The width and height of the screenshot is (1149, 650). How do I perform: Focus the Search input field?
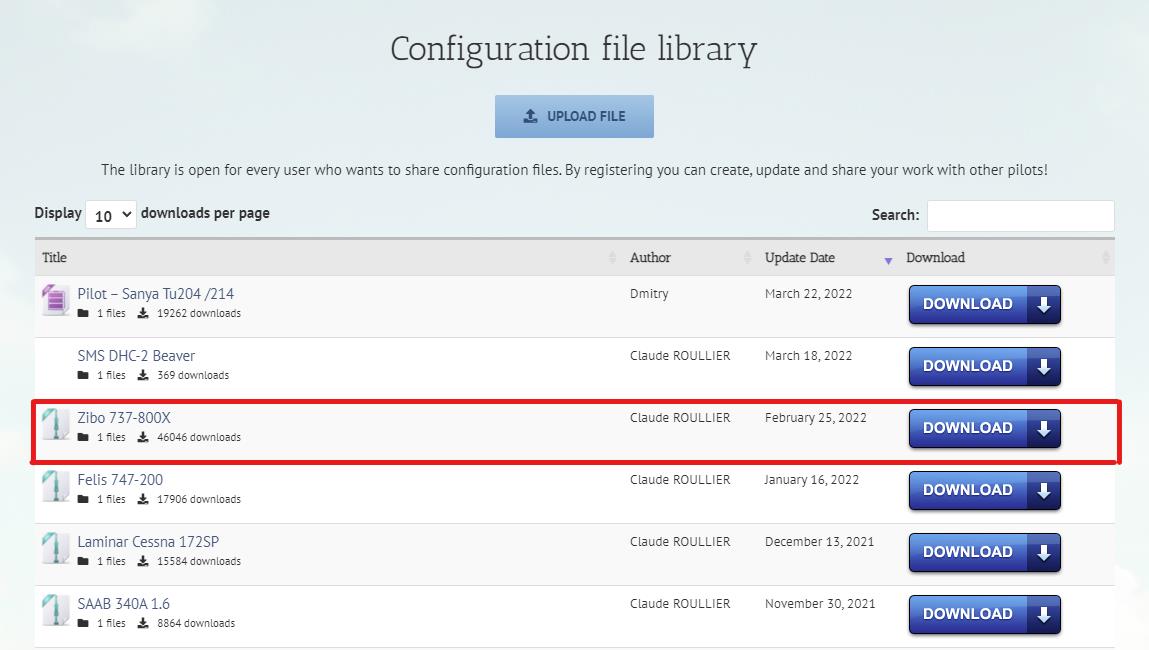[1020, 215]
